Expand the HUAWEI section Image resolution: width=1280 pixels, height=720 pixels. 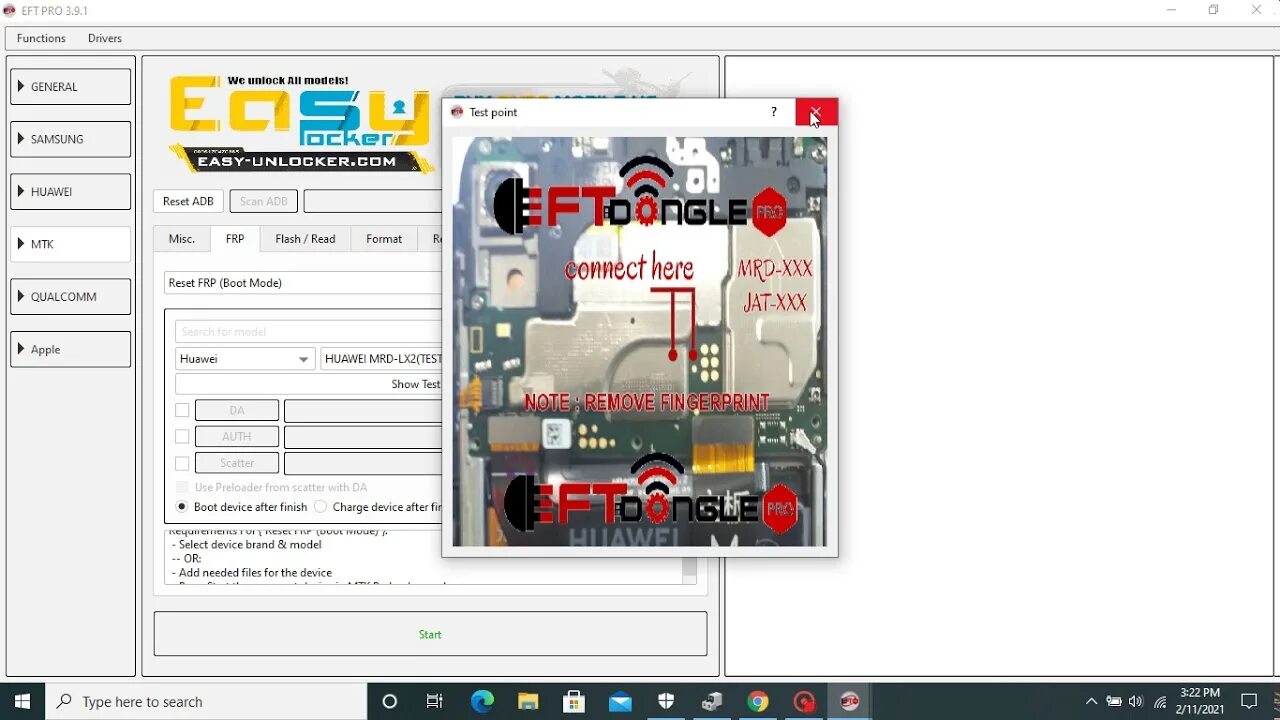click(x=70, y=192)
